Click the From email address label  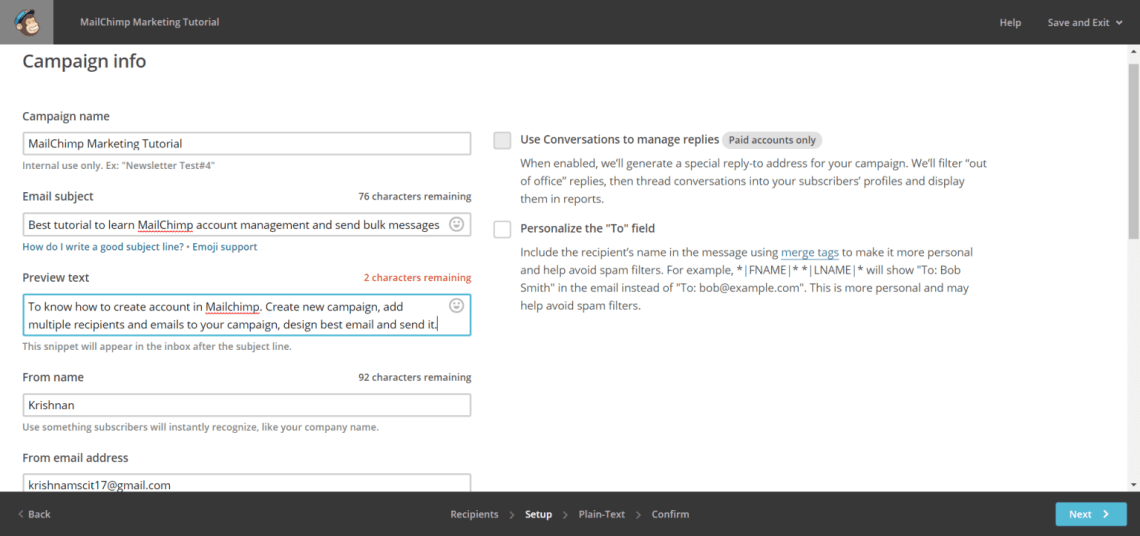76,457
